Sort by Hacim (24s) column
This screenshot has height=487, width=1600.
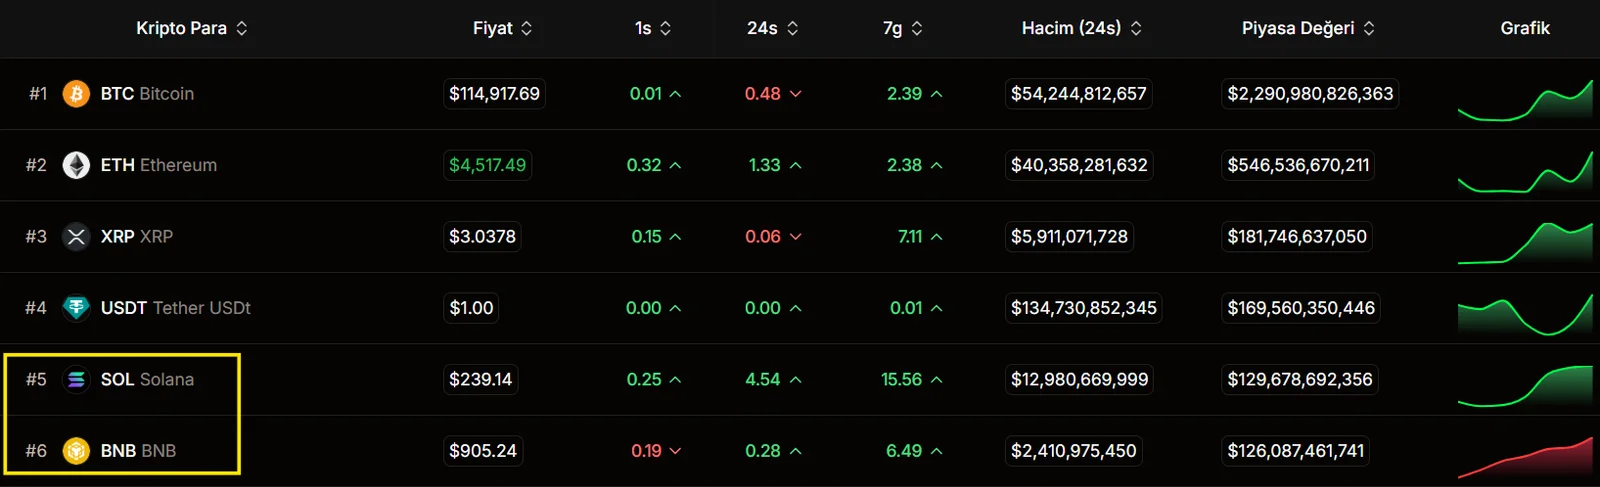tap(1082, 28)
